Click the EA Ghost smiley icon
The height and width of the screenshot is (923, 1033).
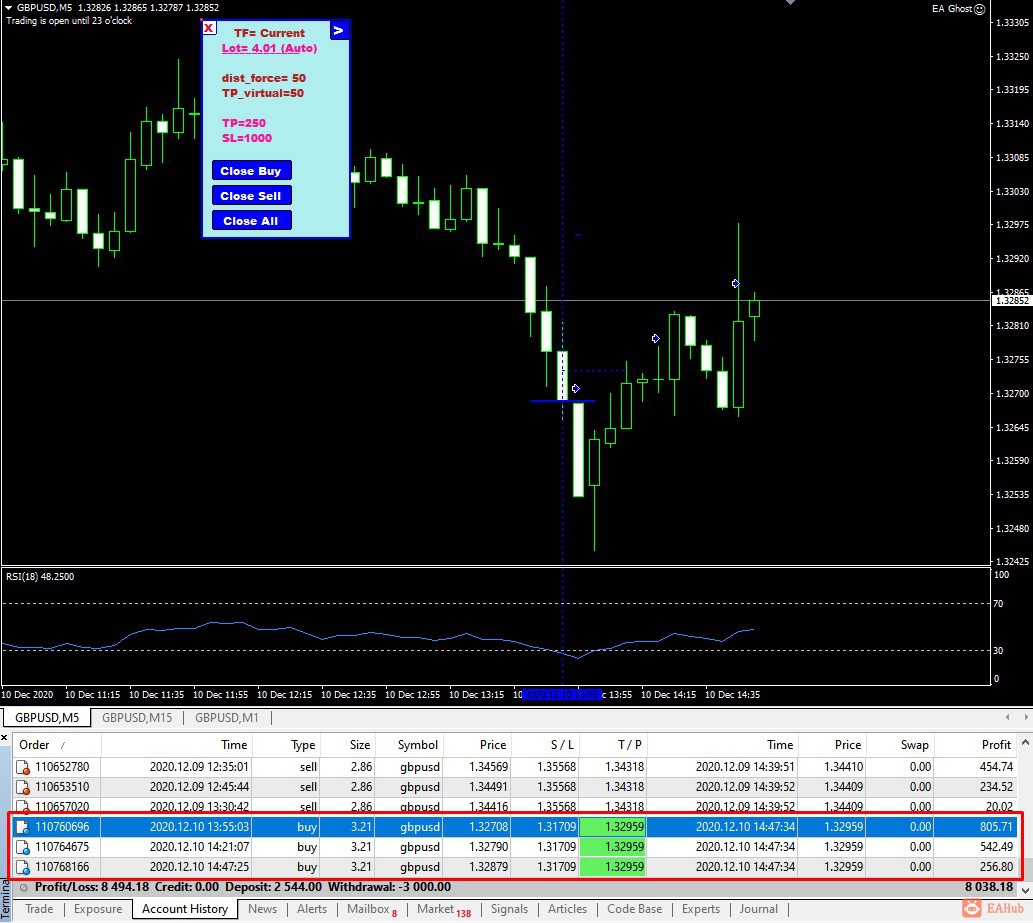pos(980,9)
